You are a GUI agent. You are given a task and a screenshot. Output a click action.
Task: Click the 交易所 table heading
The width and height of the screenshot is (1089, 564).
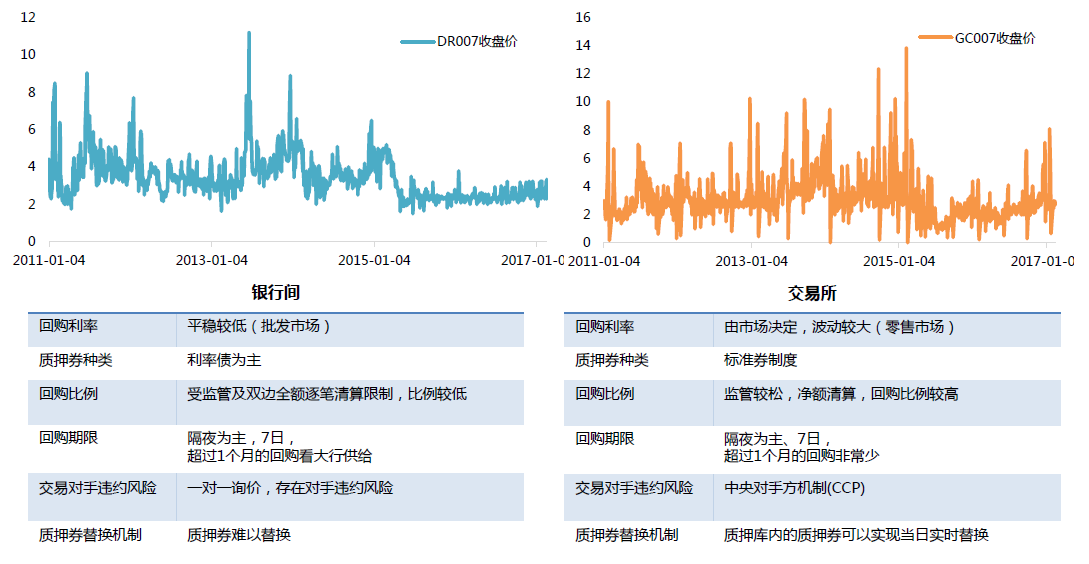[x=813, y=293]
